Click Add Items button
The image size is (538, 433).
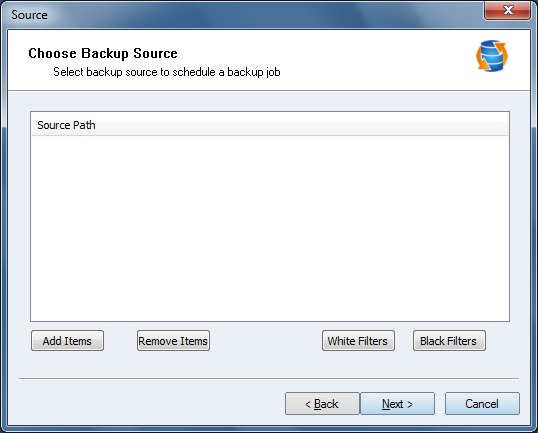[x=67, y=341]
